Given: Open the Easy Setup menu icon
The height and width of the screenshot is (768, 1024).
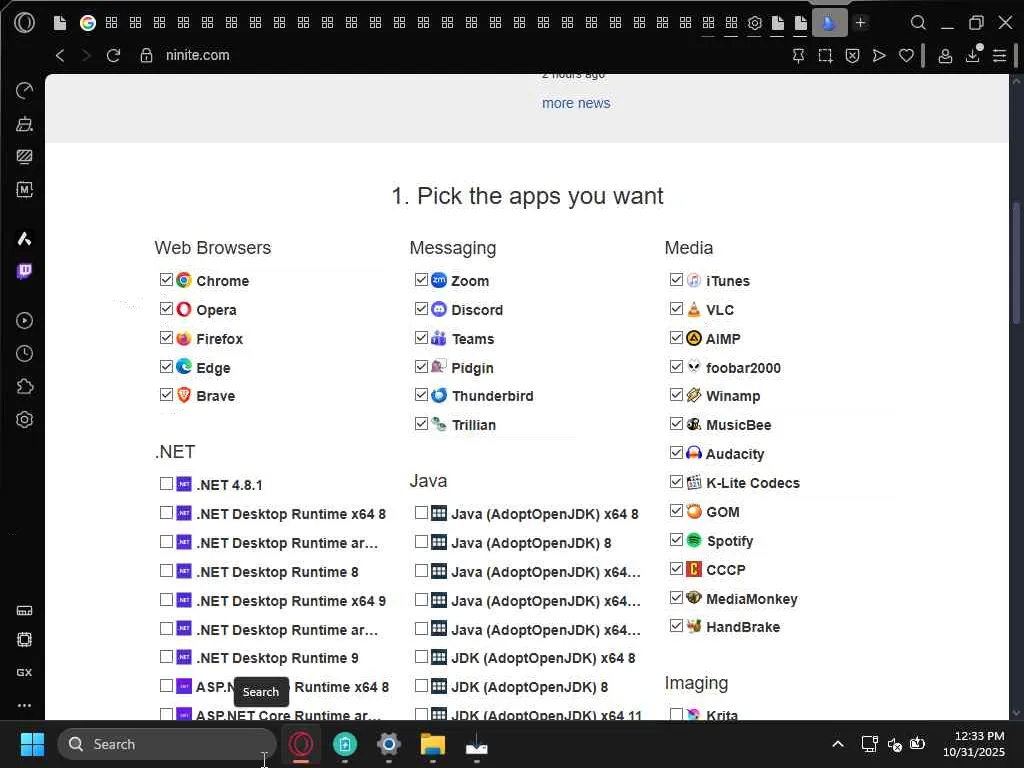Looking at the screenshot, I should pyautogui.click(x=999, y=56).
